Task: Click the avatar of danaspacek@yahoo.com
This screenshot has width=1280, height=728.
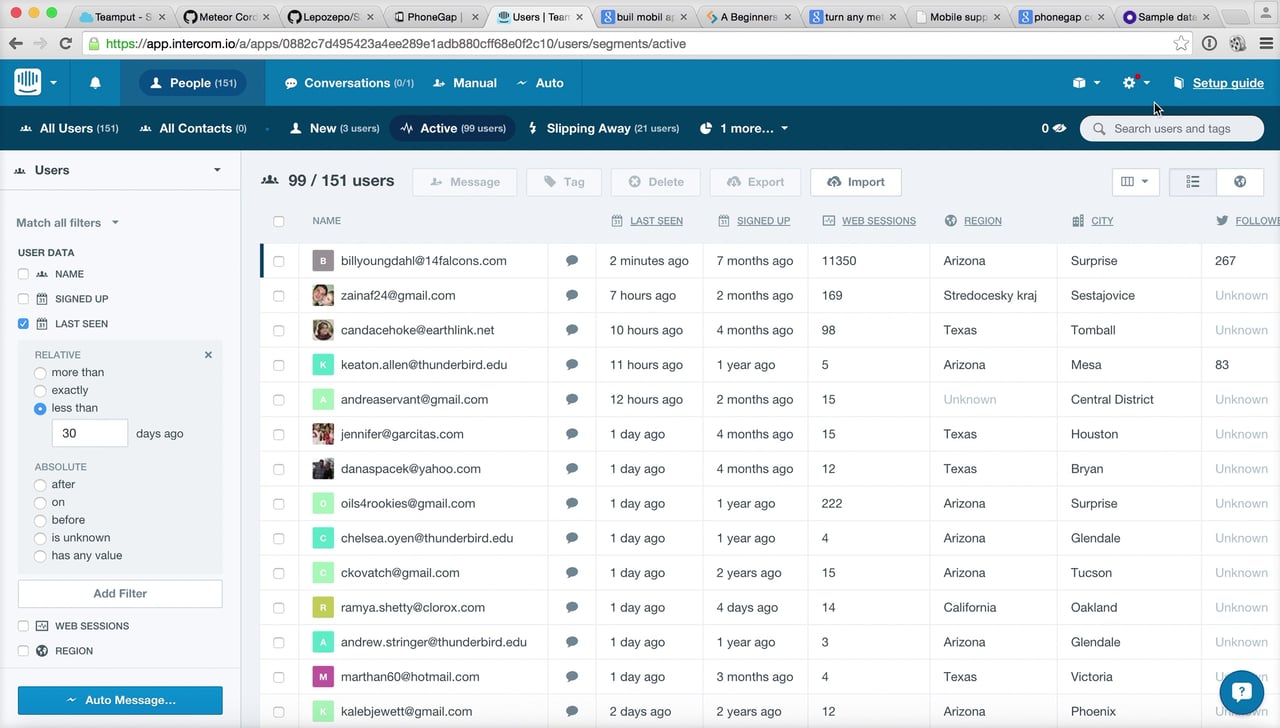Action: [x=323, y=468]
